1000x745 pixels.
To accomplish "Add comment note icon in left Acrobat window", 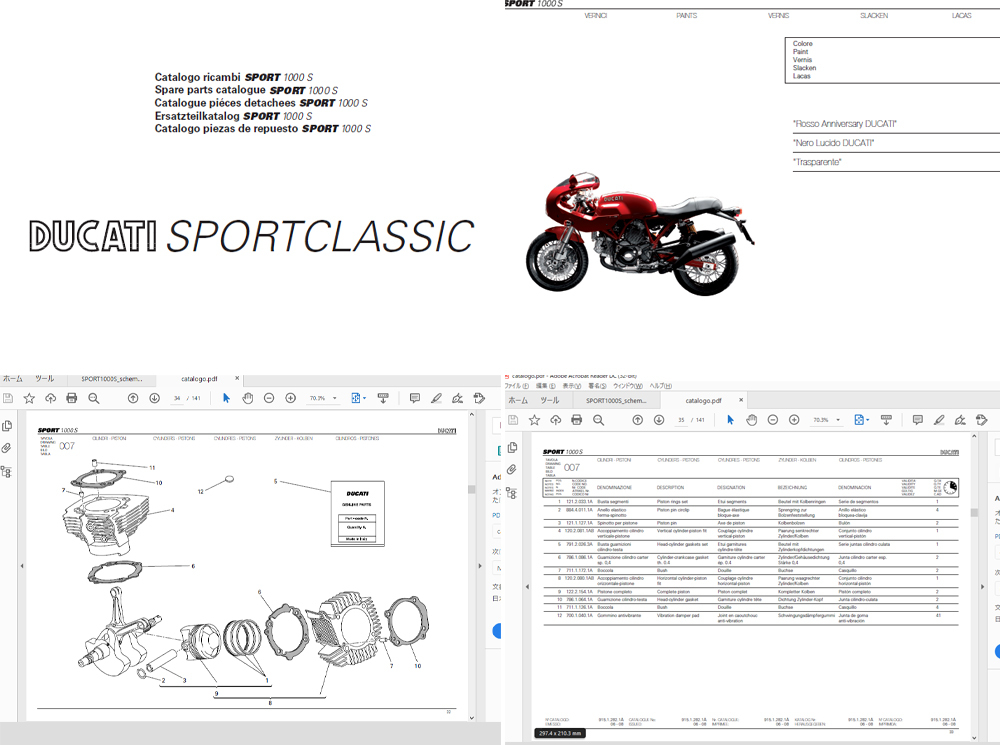I will [x=415, y=398].
